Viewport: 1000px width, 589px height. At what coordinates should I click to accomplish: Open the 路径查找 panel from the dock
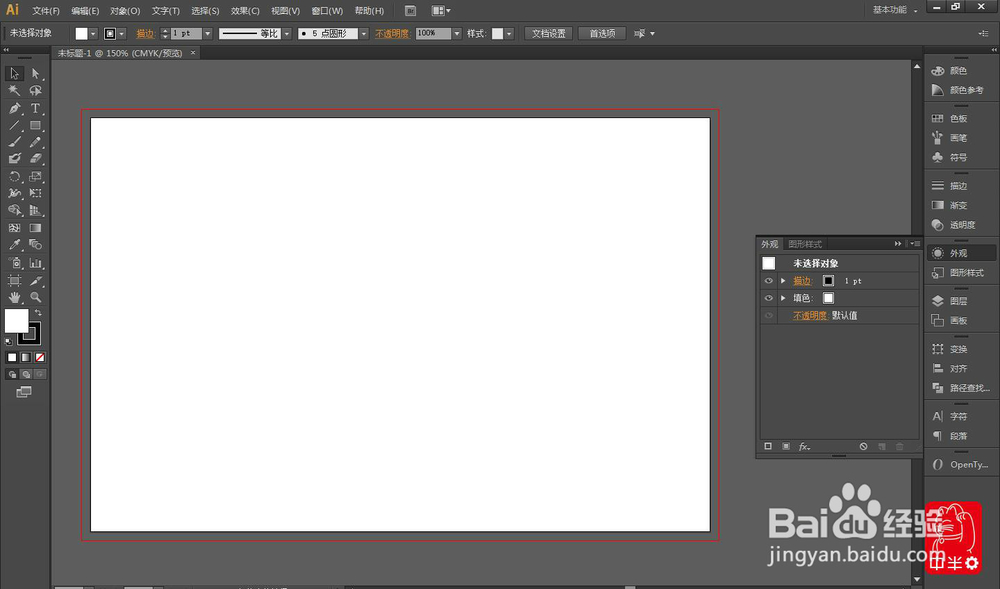960,388
